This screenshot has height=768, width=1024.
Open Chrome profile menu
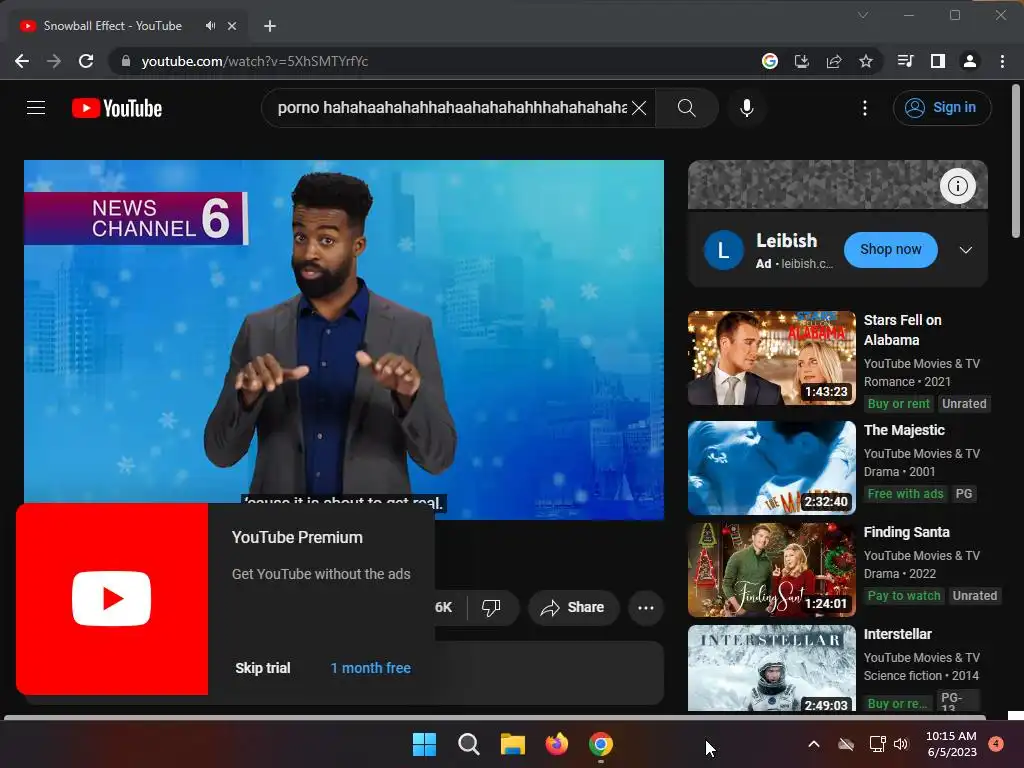tap(969, 61)
